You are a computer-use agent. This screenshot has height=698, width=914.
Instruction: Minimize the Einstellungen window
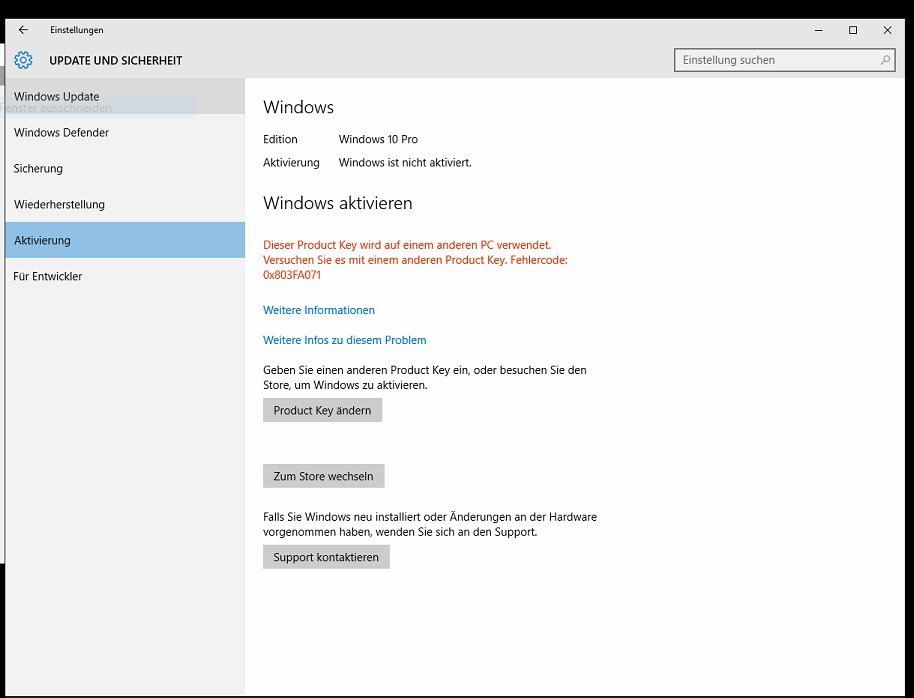pyautogui.click(x=819, y=30)
